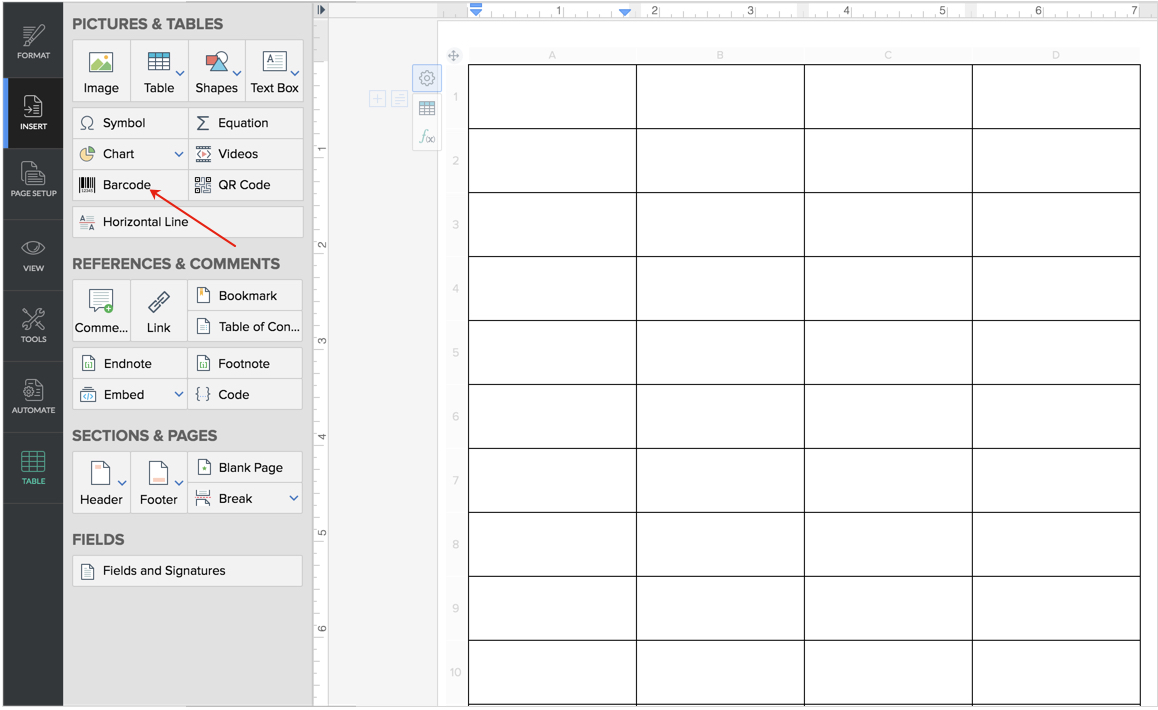This screenshot has height=710, width=1158.
Task: Expand the Chart options dropdown
Action: click(179, 154)
